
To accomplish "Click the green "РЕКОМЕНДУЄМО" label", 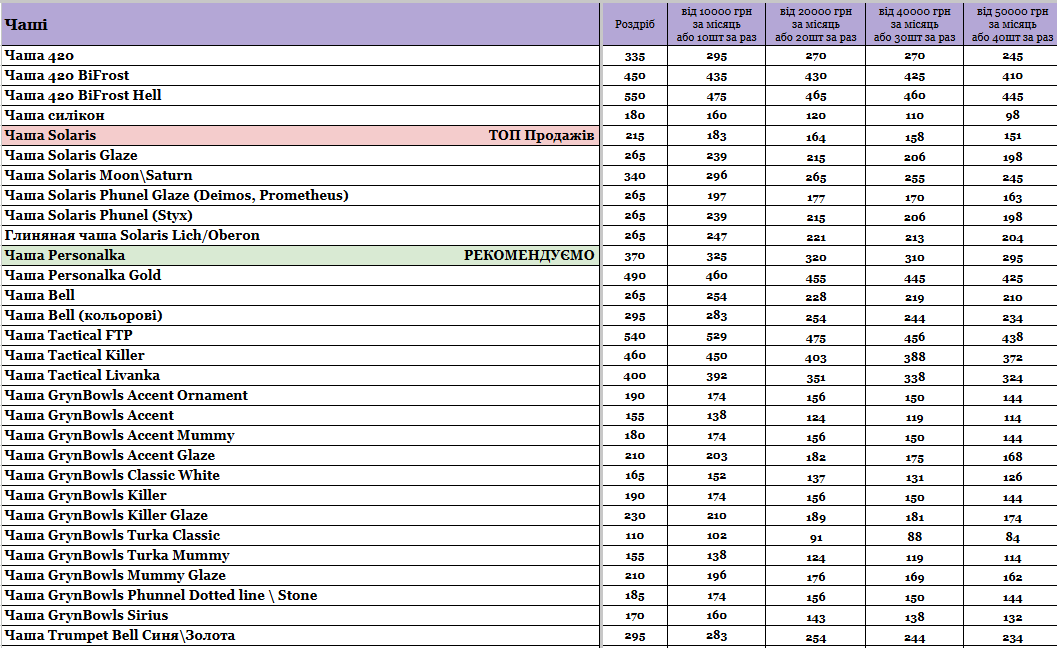I will pos(529,256).
